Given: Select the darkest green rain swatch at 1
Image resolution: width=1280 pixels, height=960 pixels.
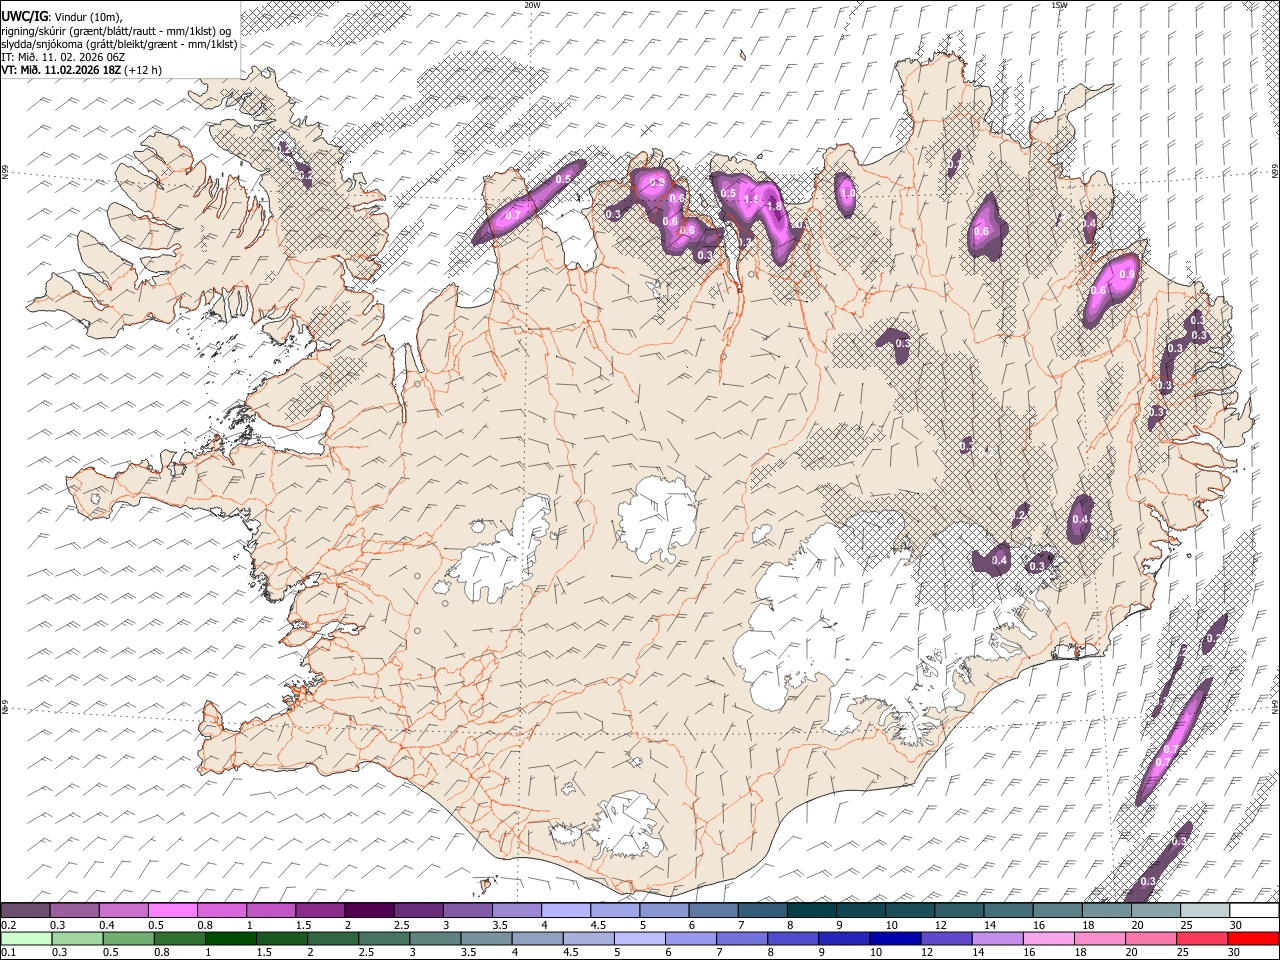Looking at the screenshot, I should click(x=230, y=939).
